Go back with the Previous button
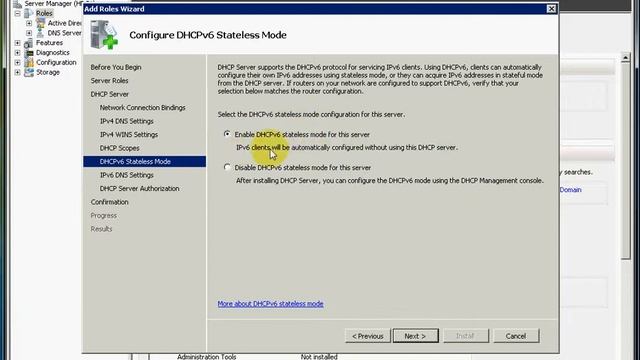This screenshot has width=640, height=360. 368,336
